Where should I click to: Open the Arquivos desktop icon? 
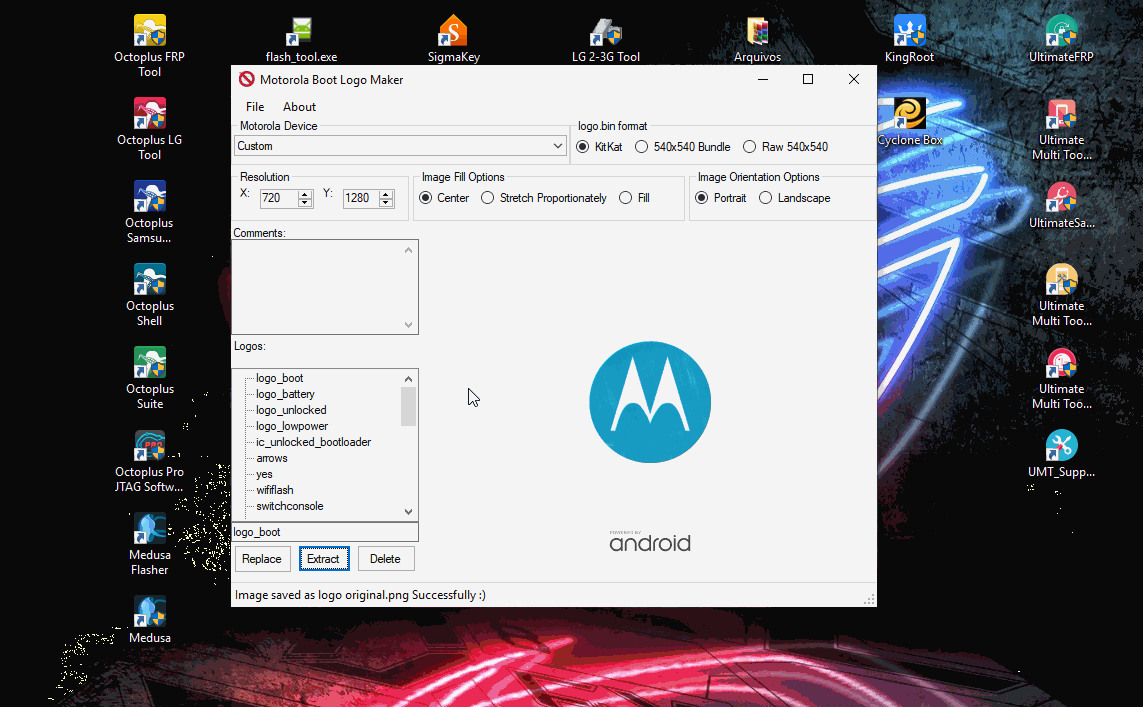coord(757,39)
